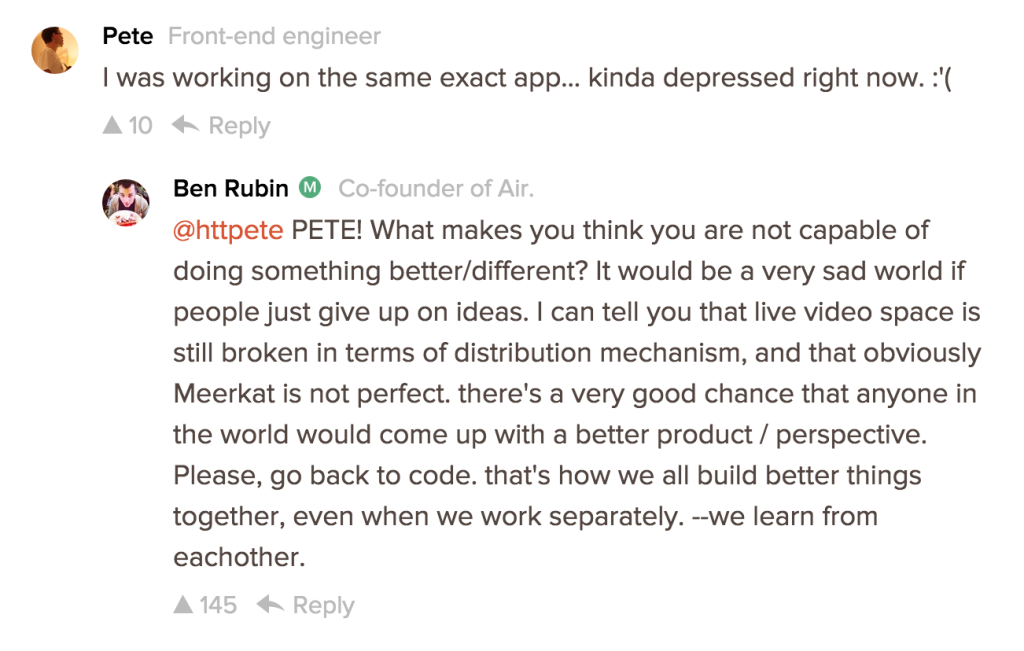The image size is (1024, 651).
Task: Click the vote count 145 next to the arrow
Action: [217, 604]
